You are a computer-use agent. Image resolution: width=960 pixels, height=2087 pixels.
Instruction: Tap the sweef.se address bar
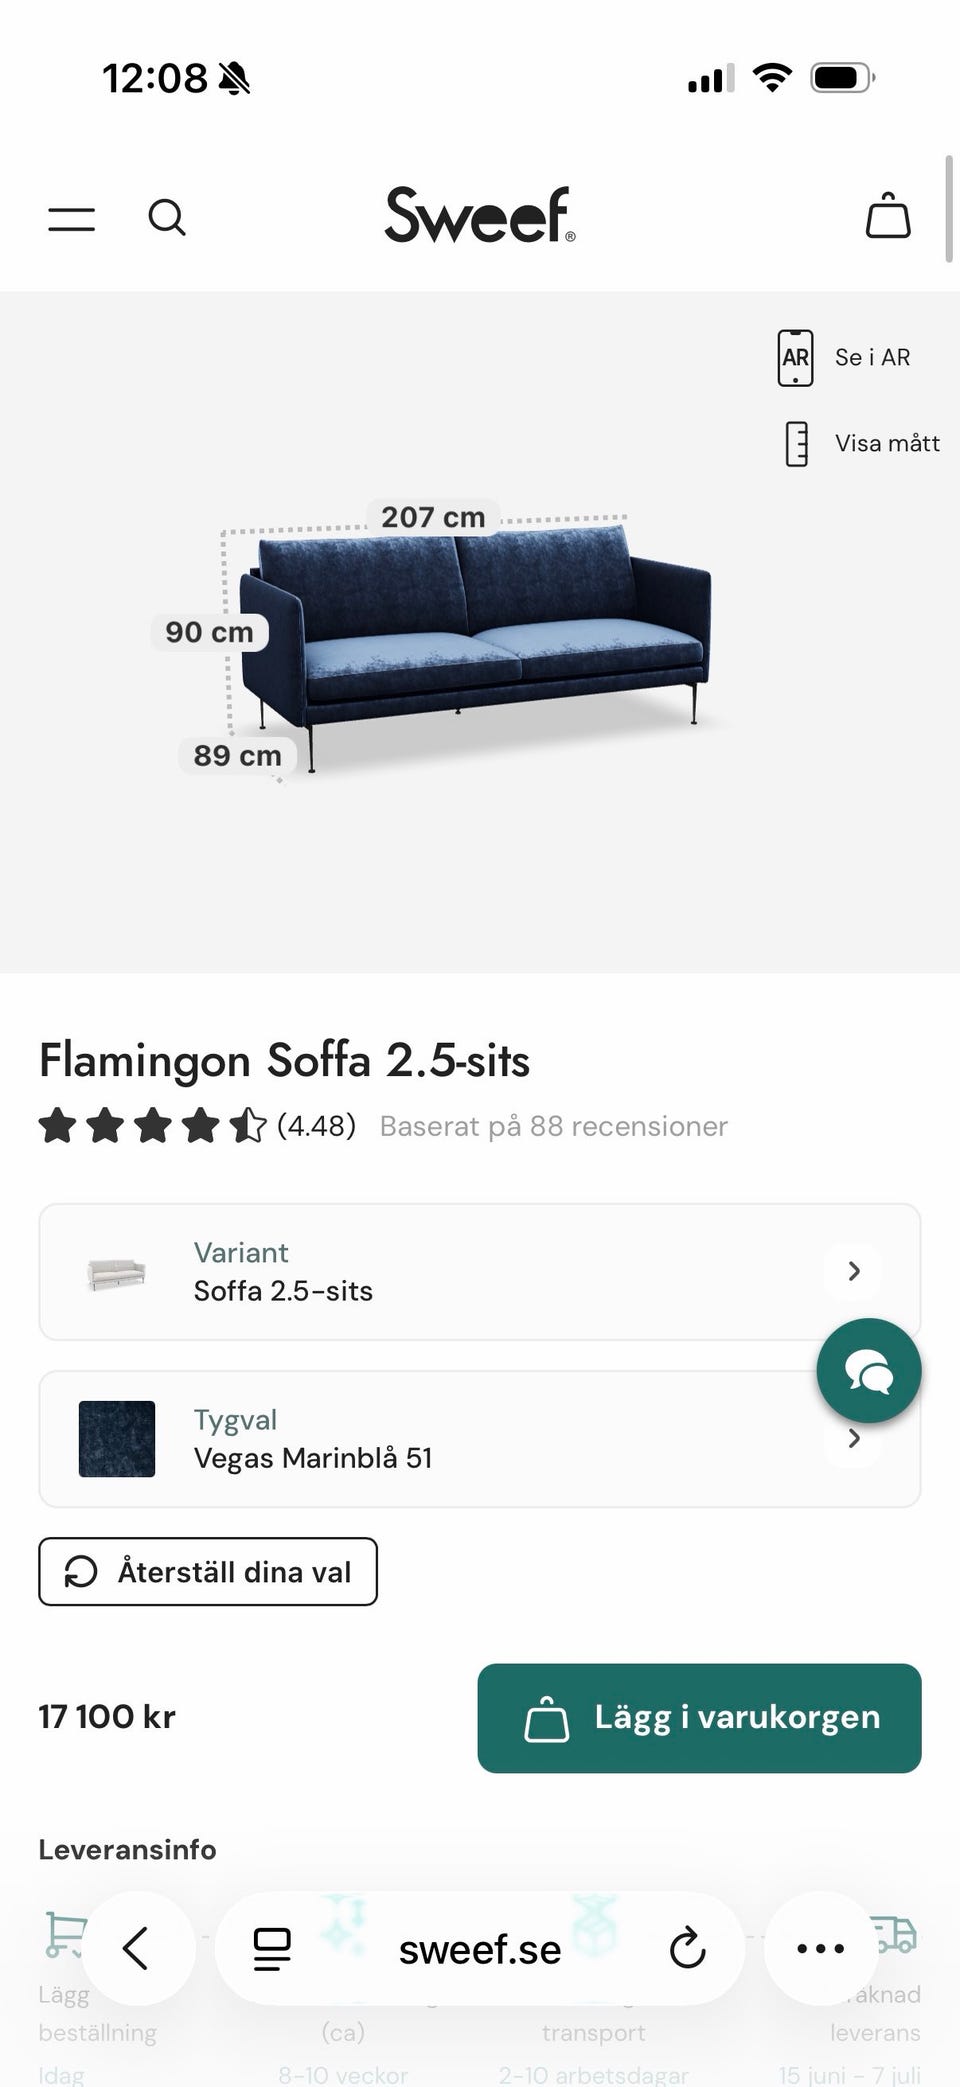479,1948
